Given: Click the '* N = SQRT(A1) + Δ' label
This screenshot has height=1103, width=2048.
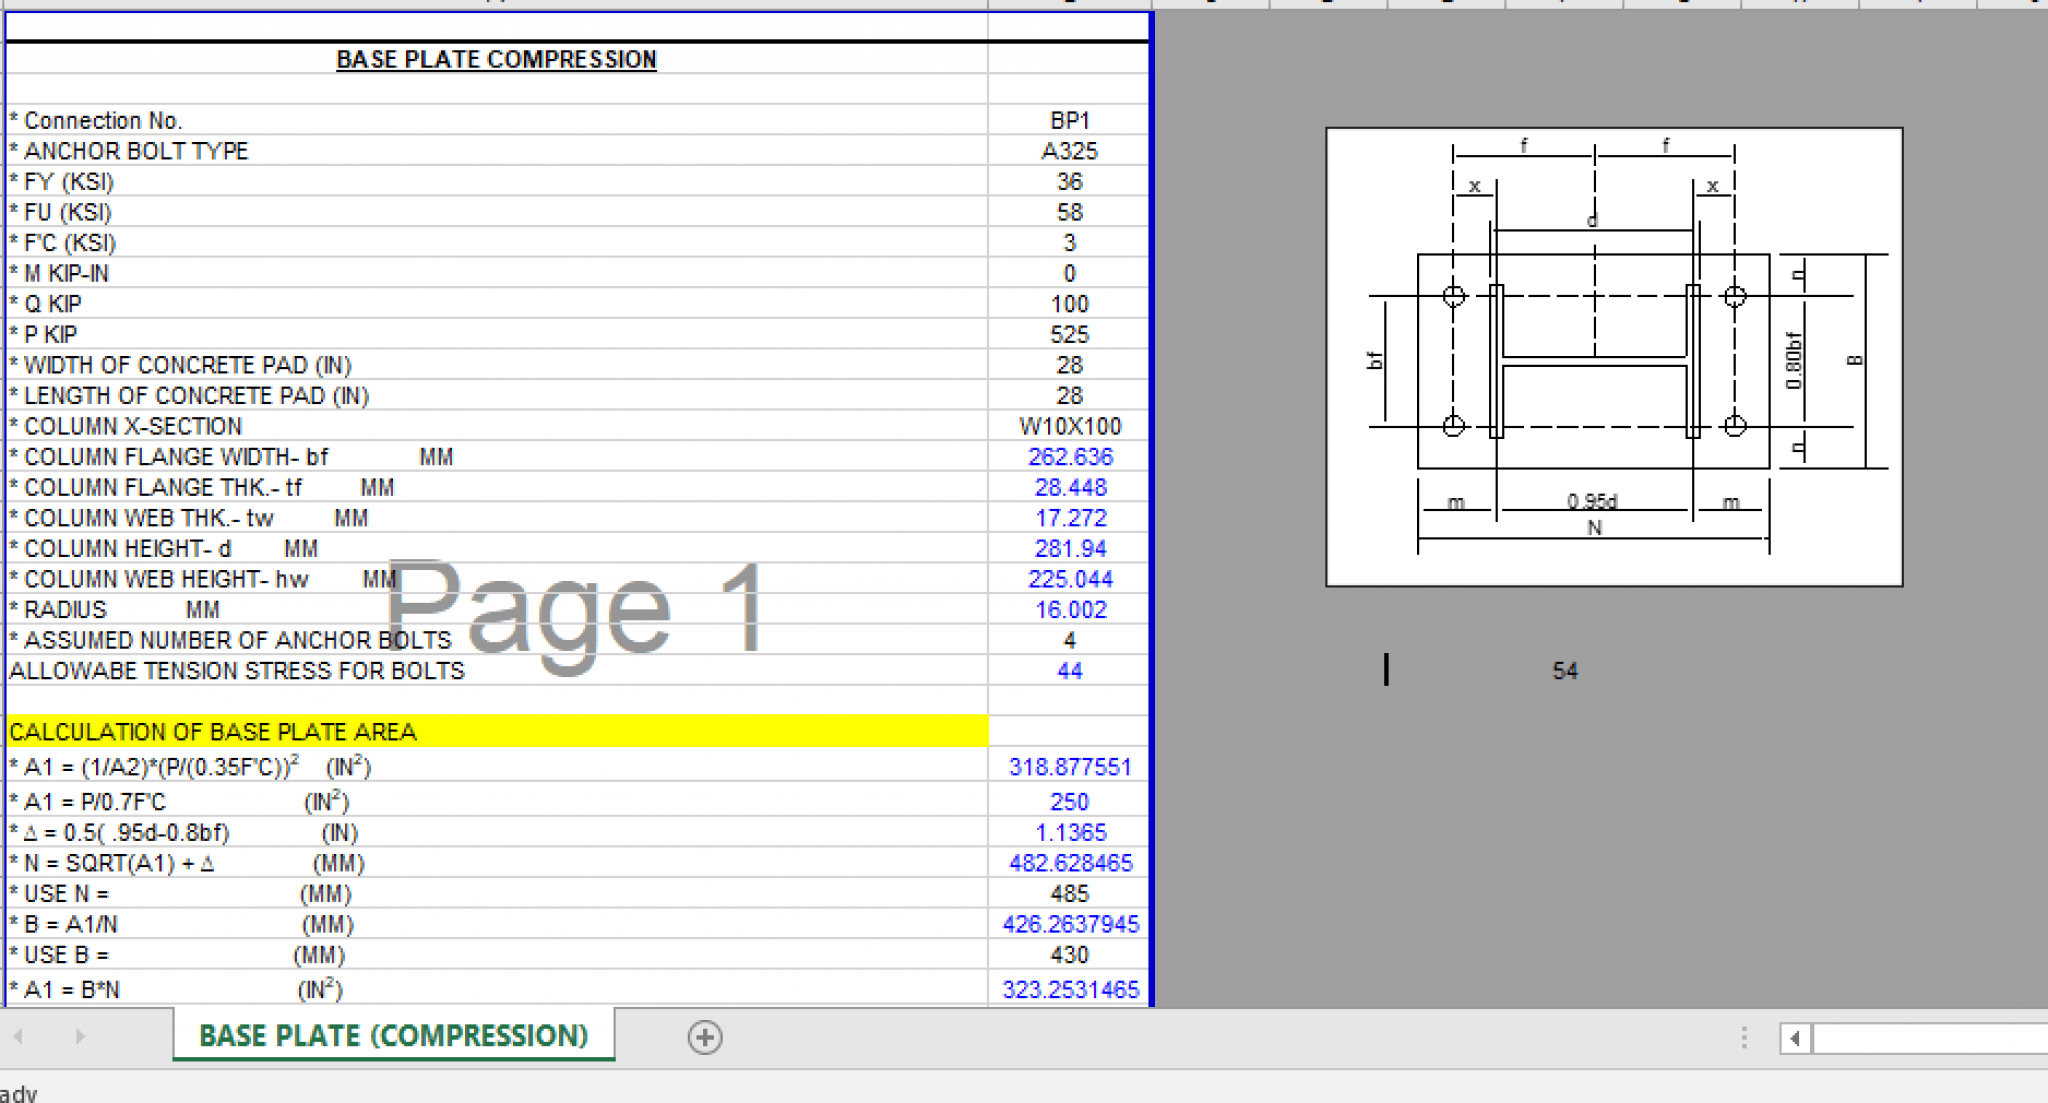Looking at the screenshot, I should point(112,862).
